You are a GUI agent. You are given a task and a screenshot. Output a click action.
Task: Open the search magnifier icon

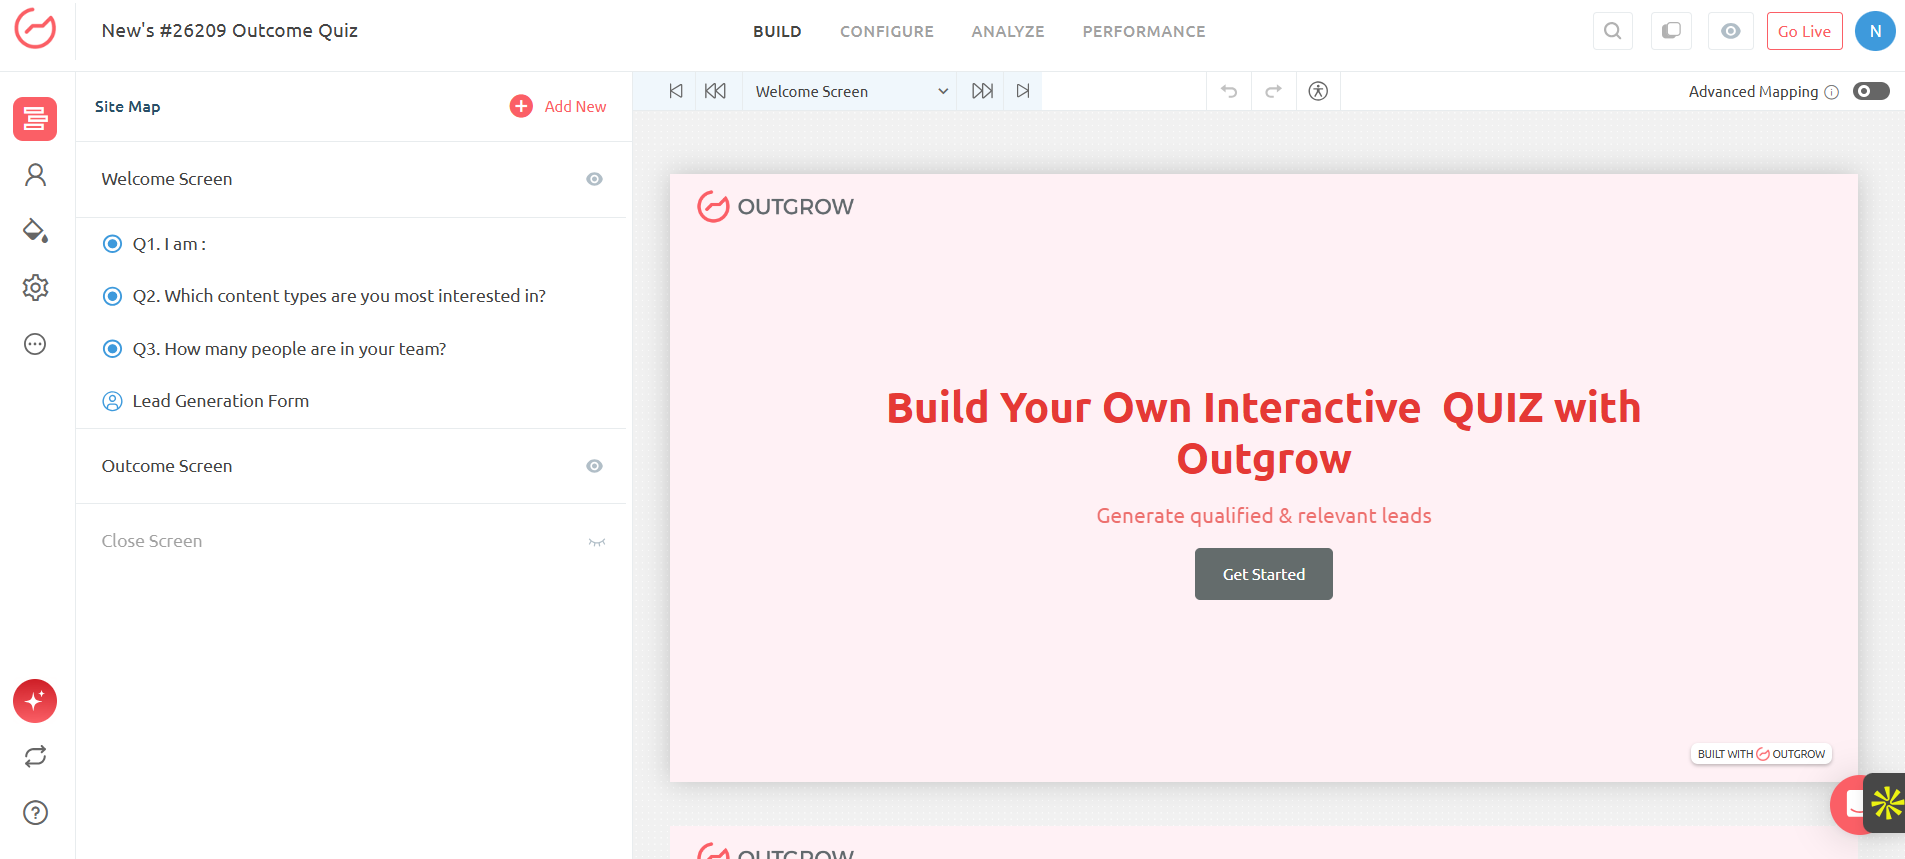tap(1612, 31)
